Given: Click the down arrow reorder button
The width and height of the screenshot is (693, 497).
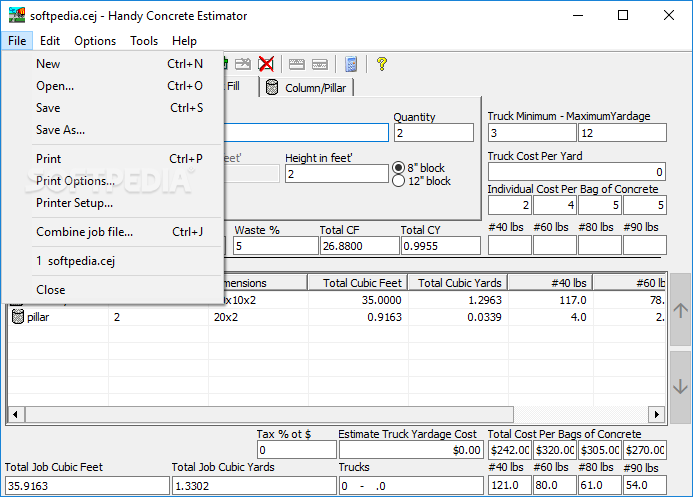Looking at the screenshot, I should pos(680,387).
